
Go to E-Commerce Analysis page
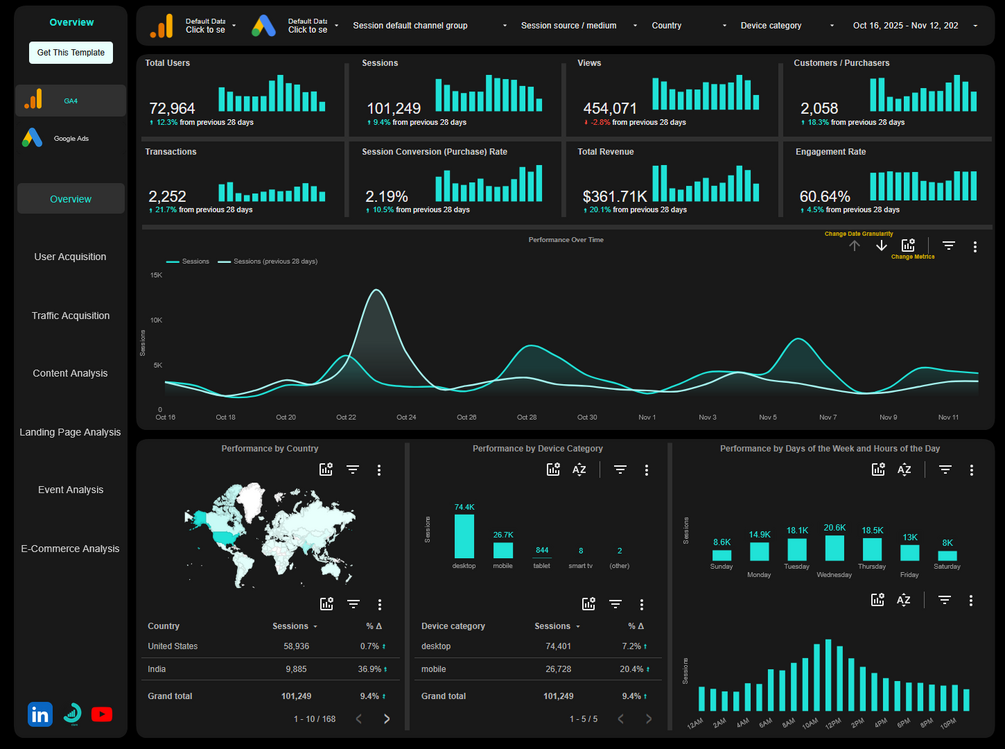[x=71, y=548]
